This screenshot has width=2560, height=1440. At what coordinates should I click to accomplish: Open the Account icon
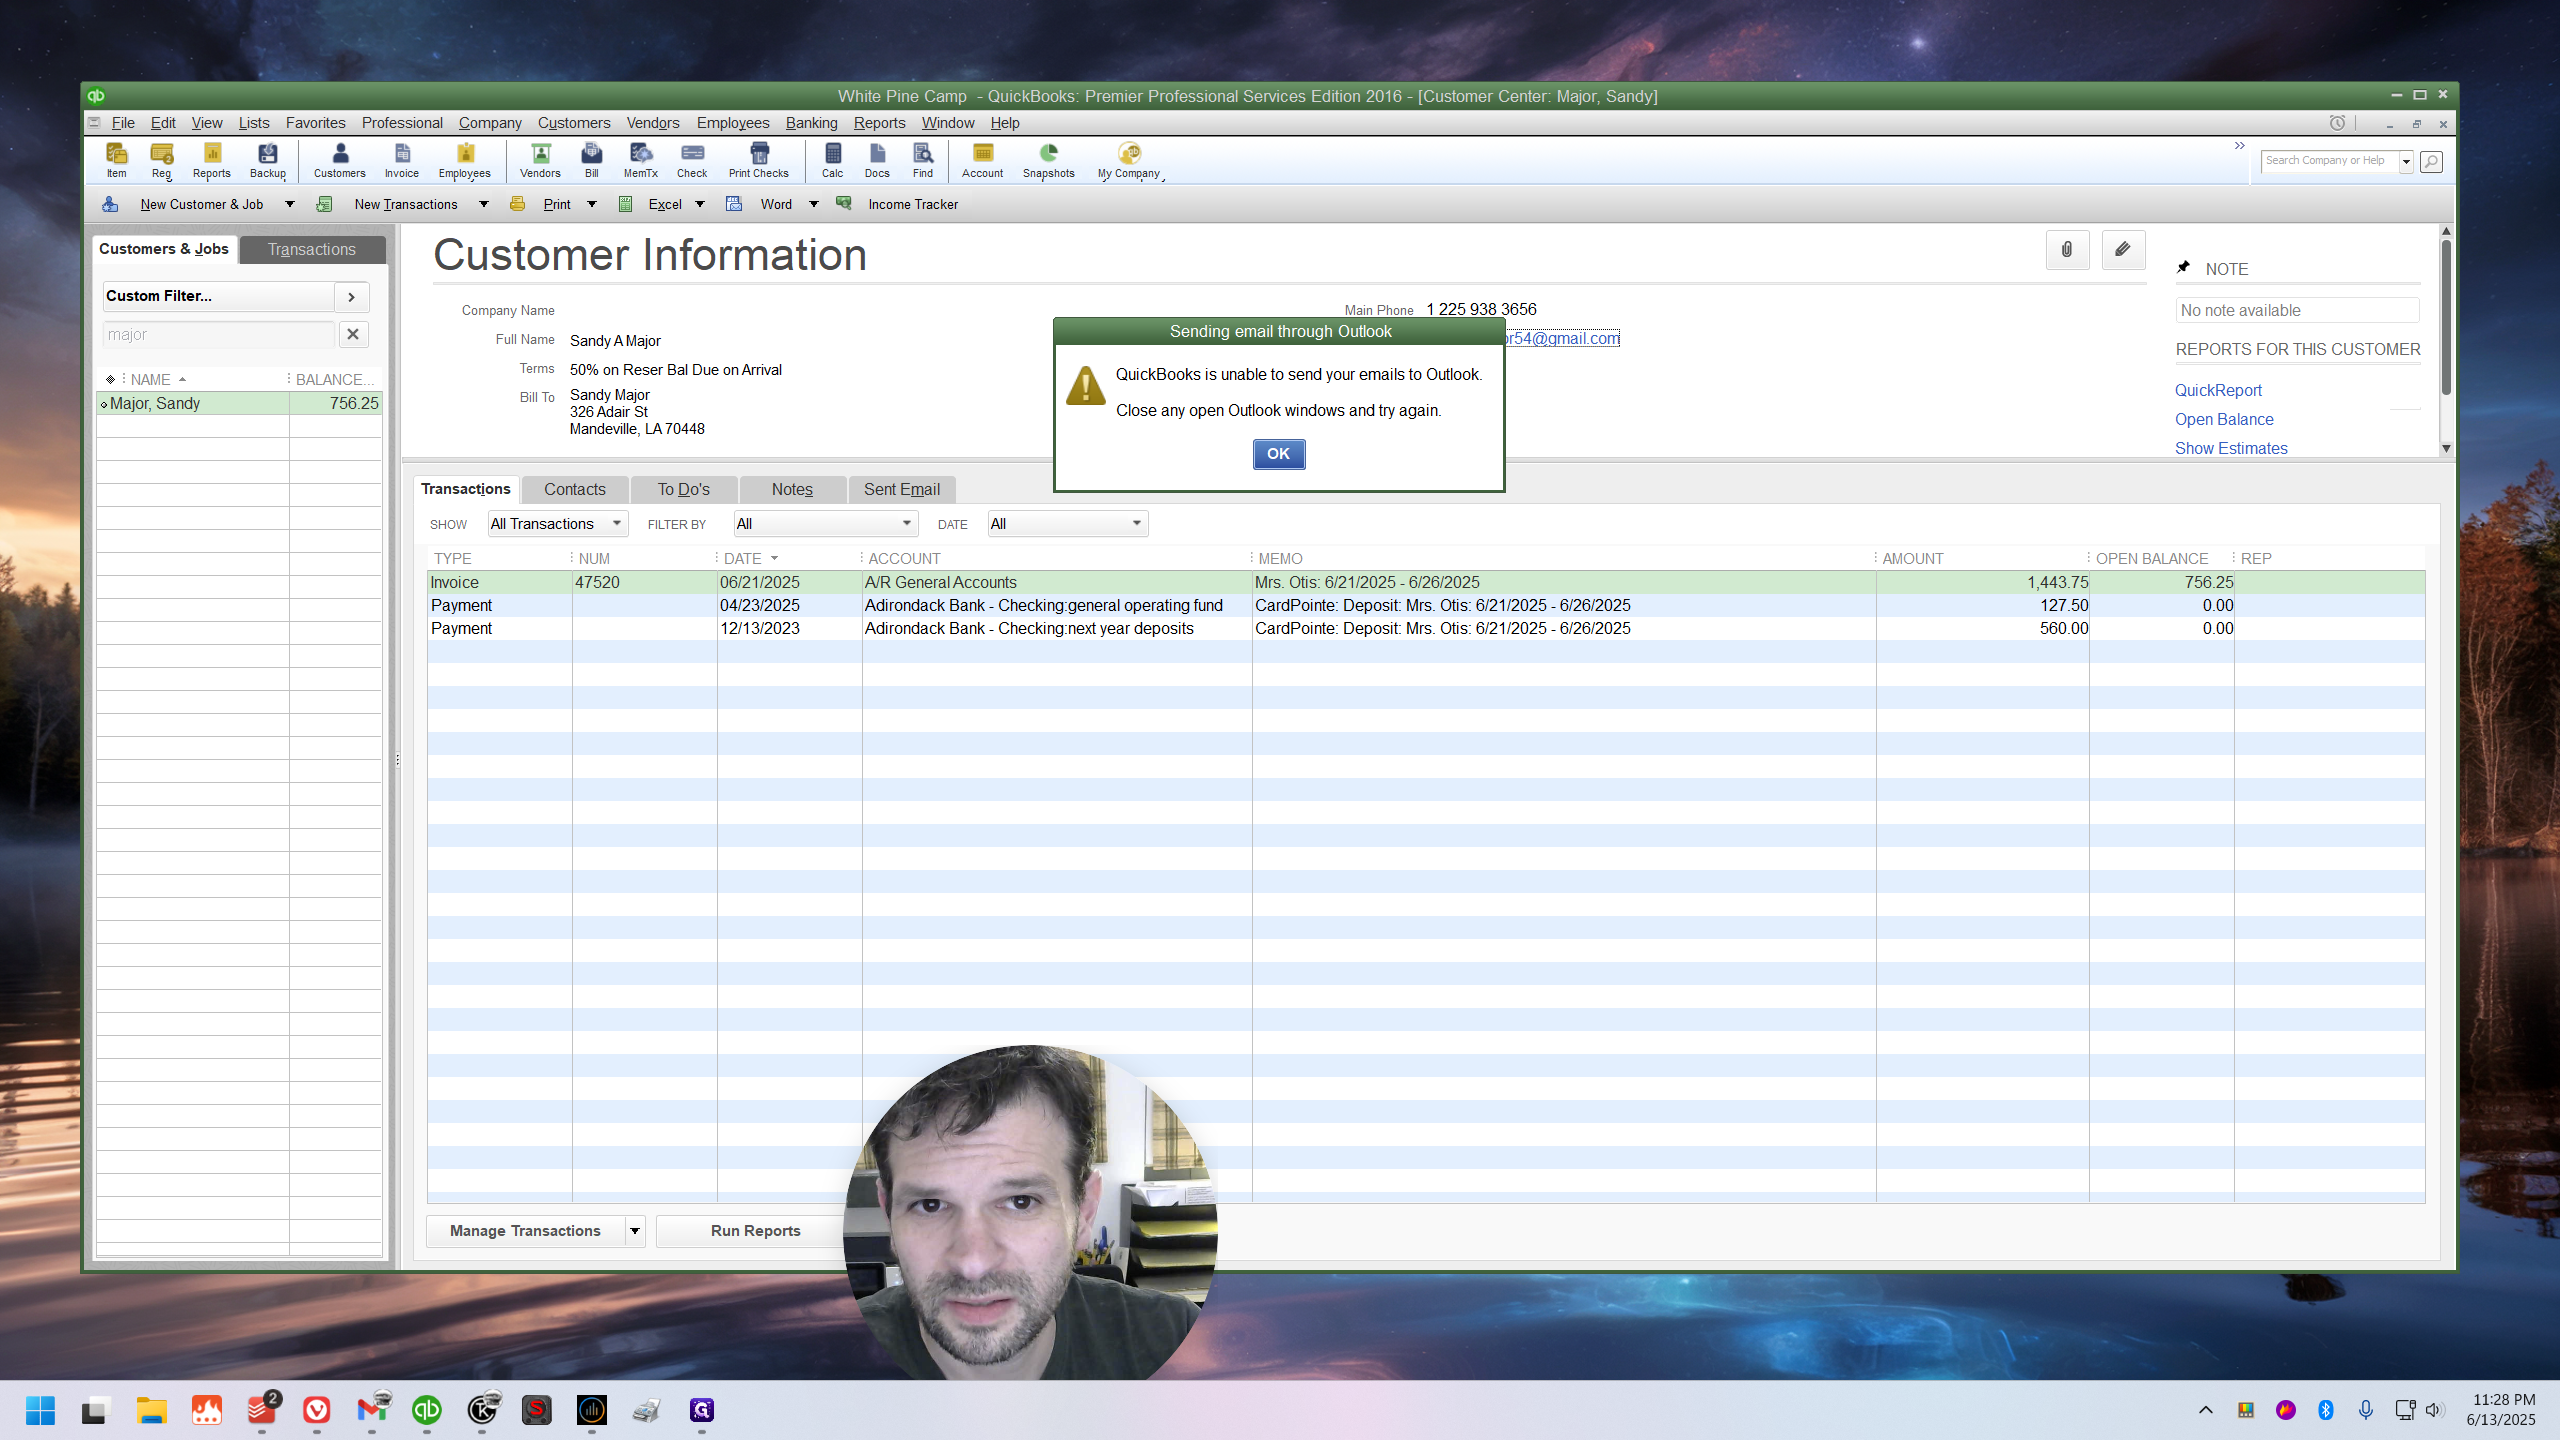click(983, 160)
